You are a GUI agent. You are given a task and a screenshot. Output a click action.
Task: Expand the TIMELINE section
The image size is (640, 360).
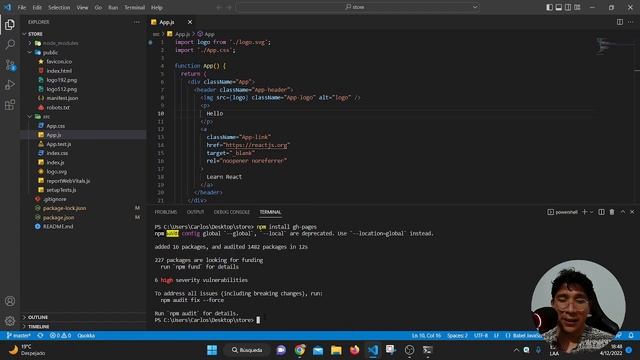(x=38, y=327)
